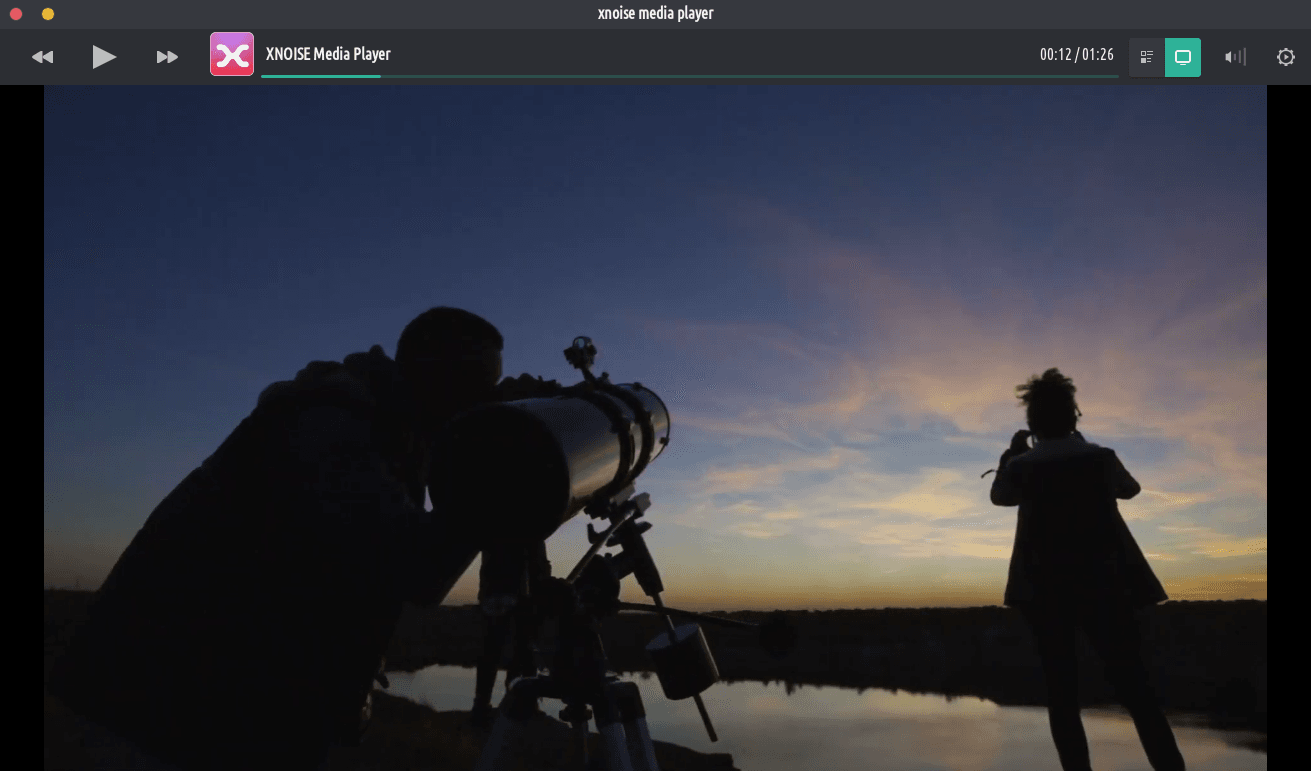Open the volume control icon

[x=1235, y=57]
